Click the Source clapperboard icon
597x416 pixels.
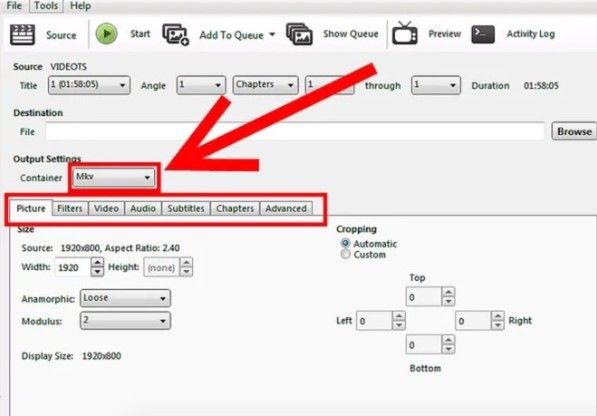coord(22,35)
